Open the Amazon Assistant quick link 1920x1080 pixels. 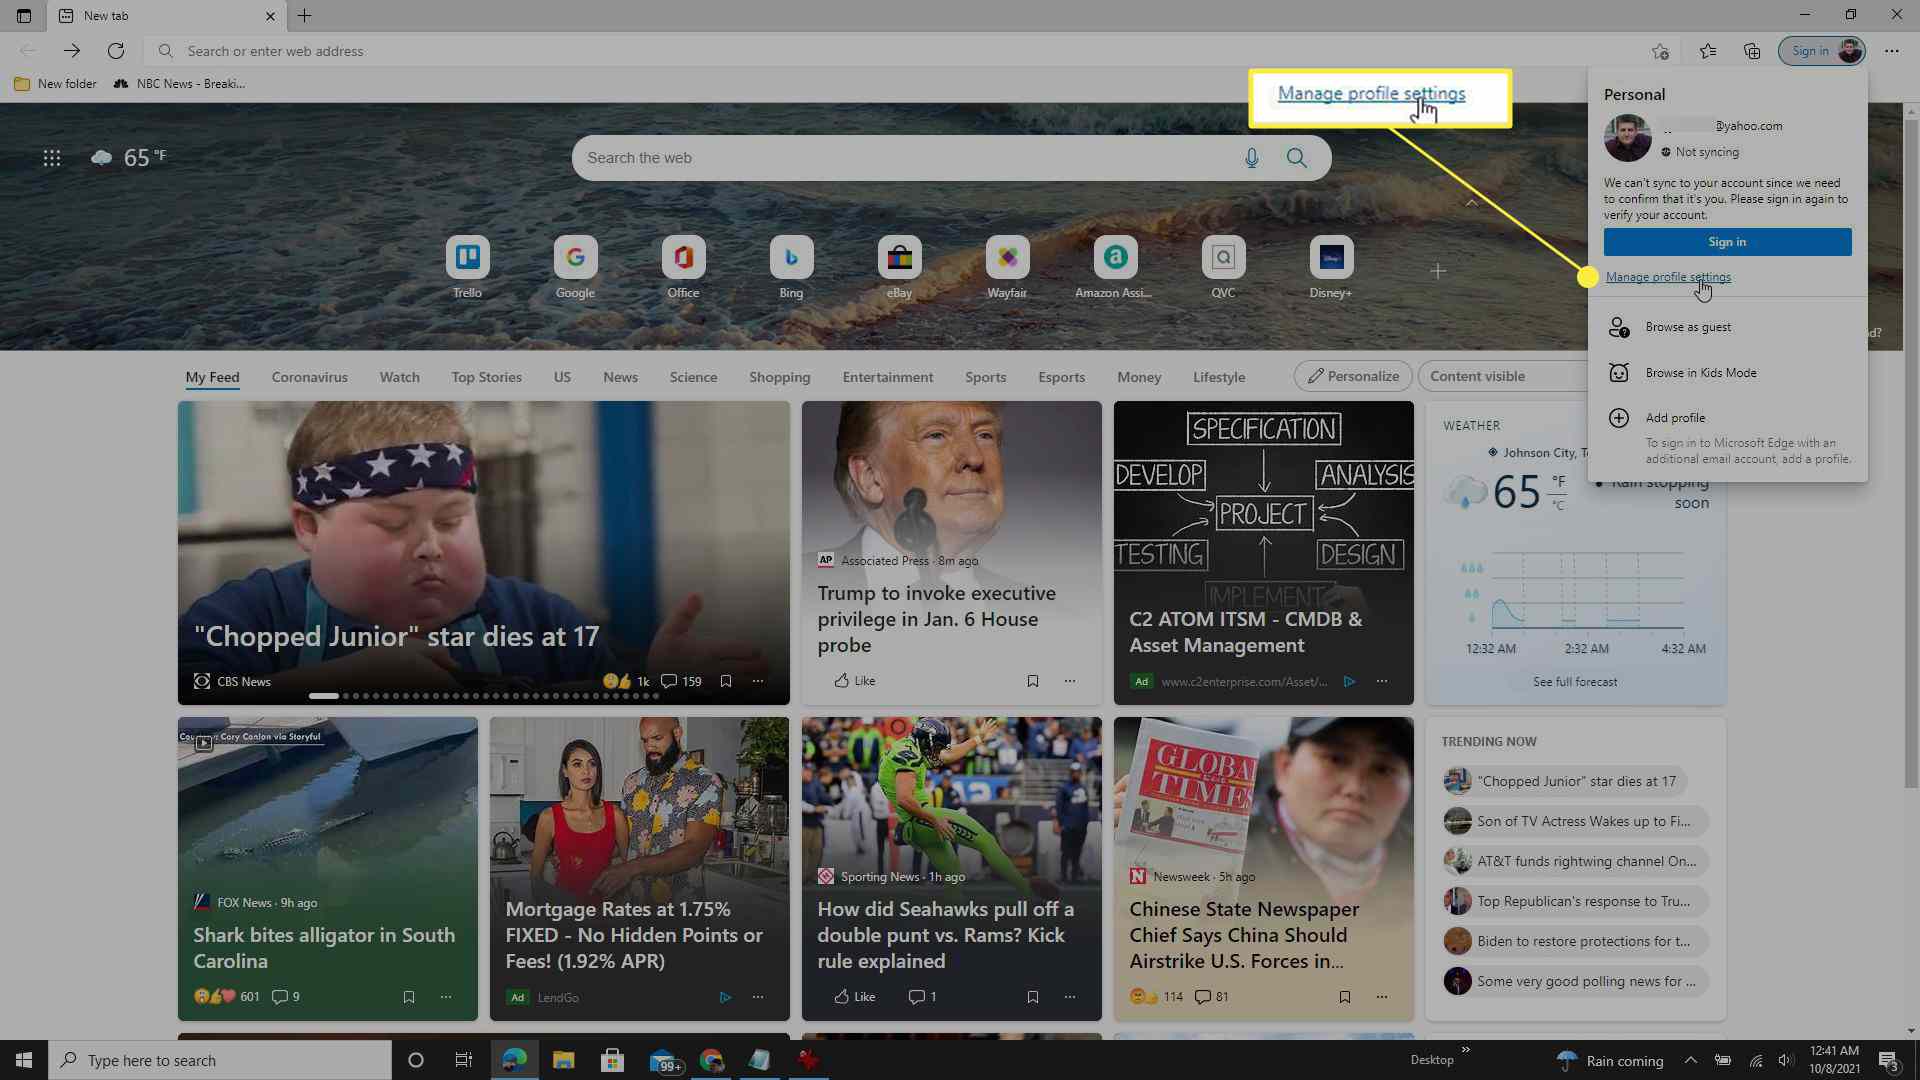1114,268
